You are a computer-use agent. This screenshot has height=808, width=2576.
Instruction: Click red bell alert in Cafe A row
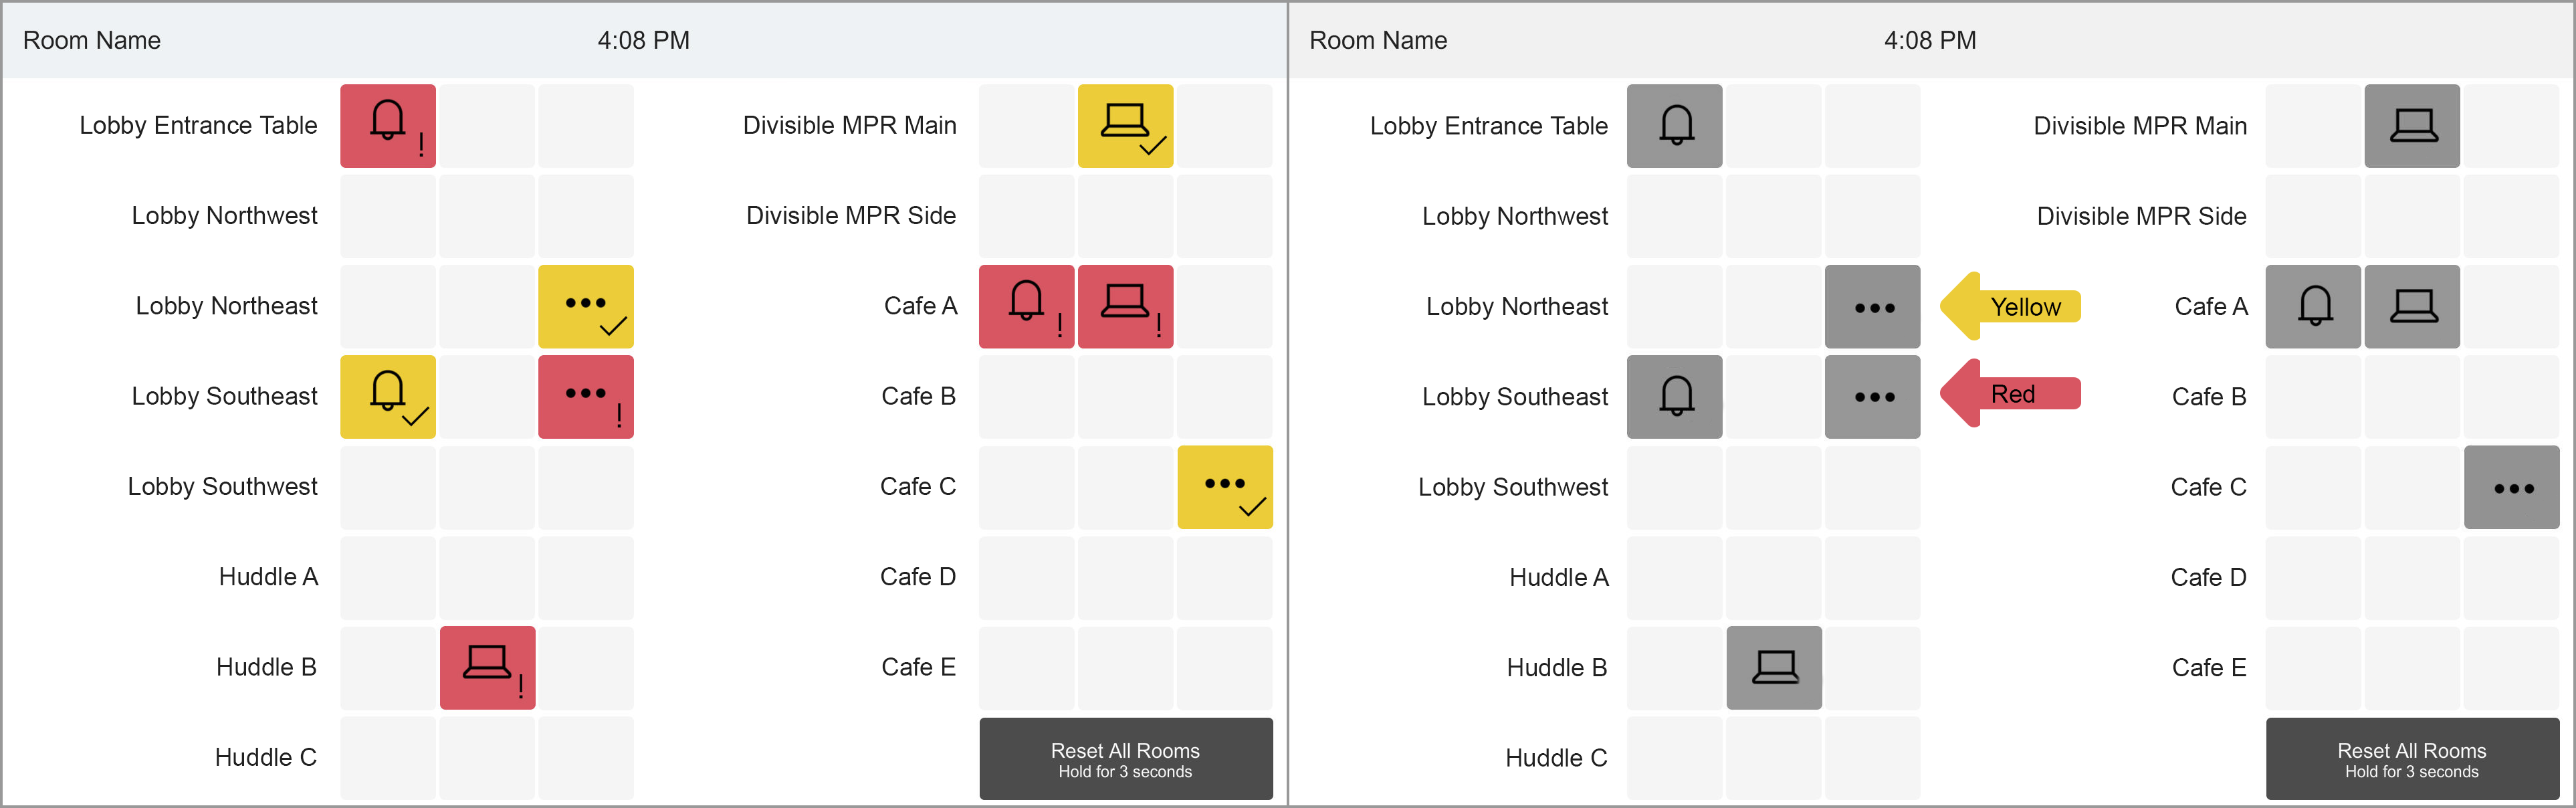(1026, 307)
